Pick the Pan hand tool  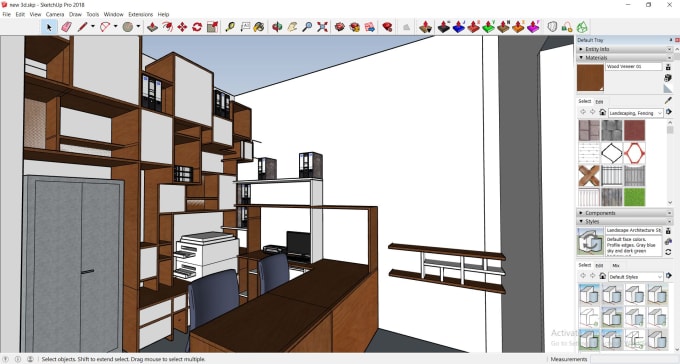click(292, 27)
